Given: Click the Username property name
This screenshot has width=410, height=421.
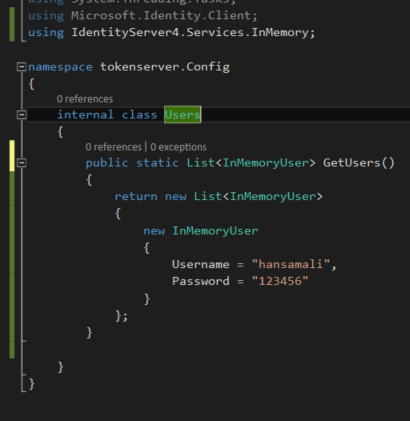Looking at the screenshot, I should click(x=201, y=264).
